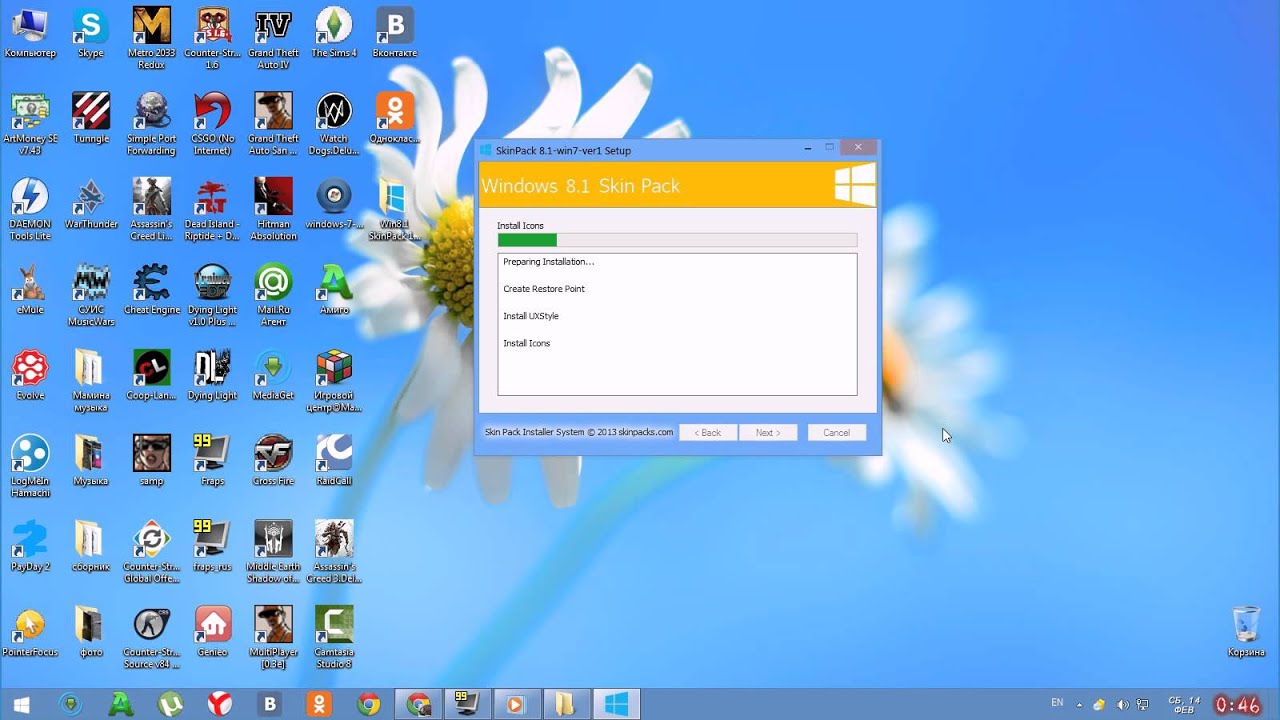Open the Вконтакте desktop shortcut
The height and width of the screenshot is (720, 1280).
(x=394, y=32)
